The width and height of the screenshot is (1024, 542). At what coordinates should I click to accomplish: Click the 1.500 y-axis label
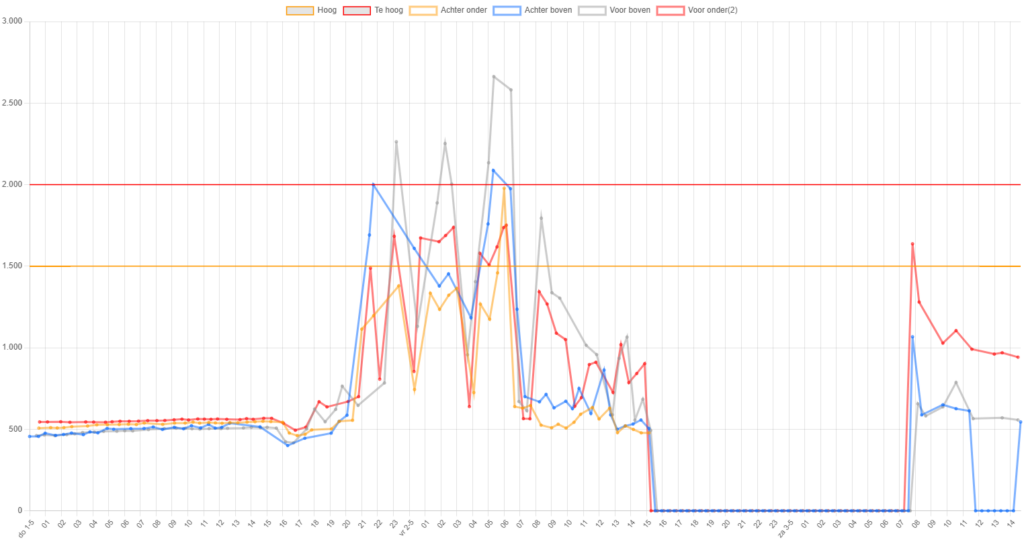click(14, 266)
